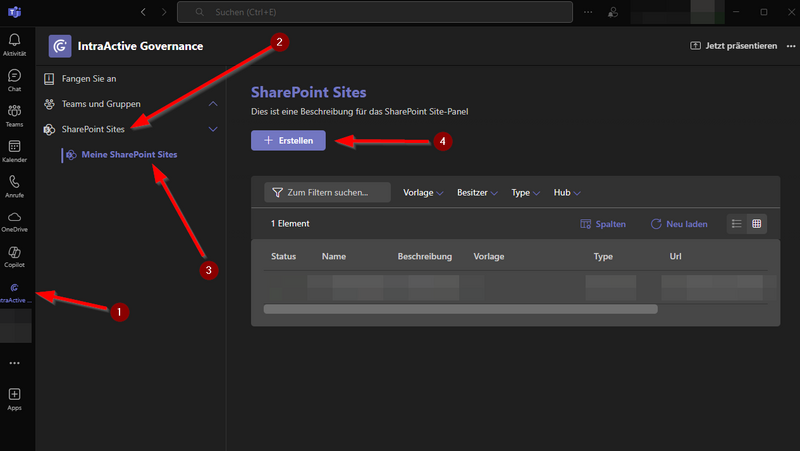Go to Teams in the left rail
The width and height of the screenshot is (800, 451).
click(x=14, y=115)
